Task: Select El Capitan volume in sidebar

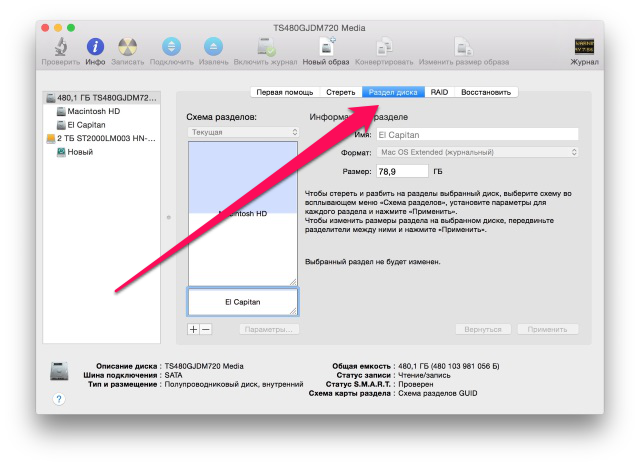Action: click(86, 125)
